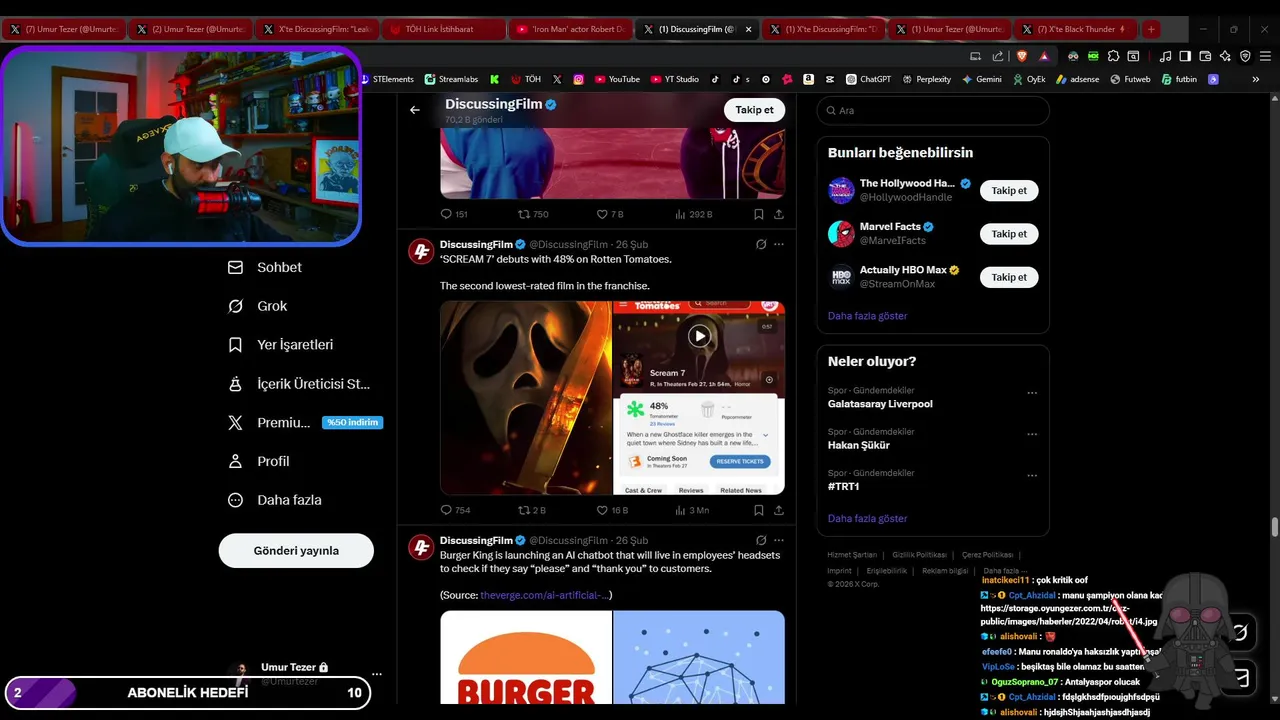Open the Instagram bookmark icon

tap(579, 79)
